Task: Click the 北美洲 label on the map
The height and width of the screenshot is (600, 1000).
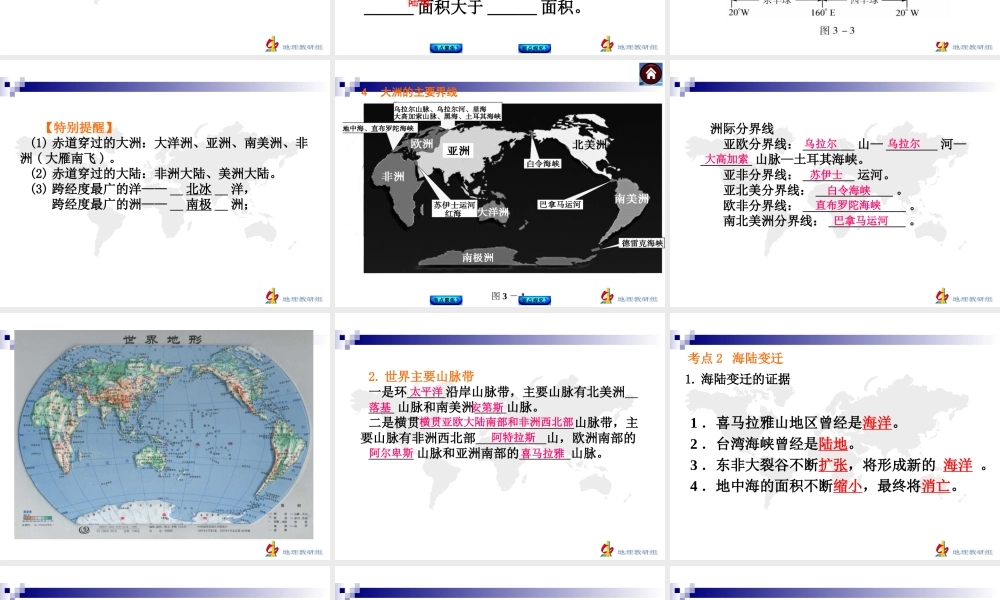Action: coord(590,144)
